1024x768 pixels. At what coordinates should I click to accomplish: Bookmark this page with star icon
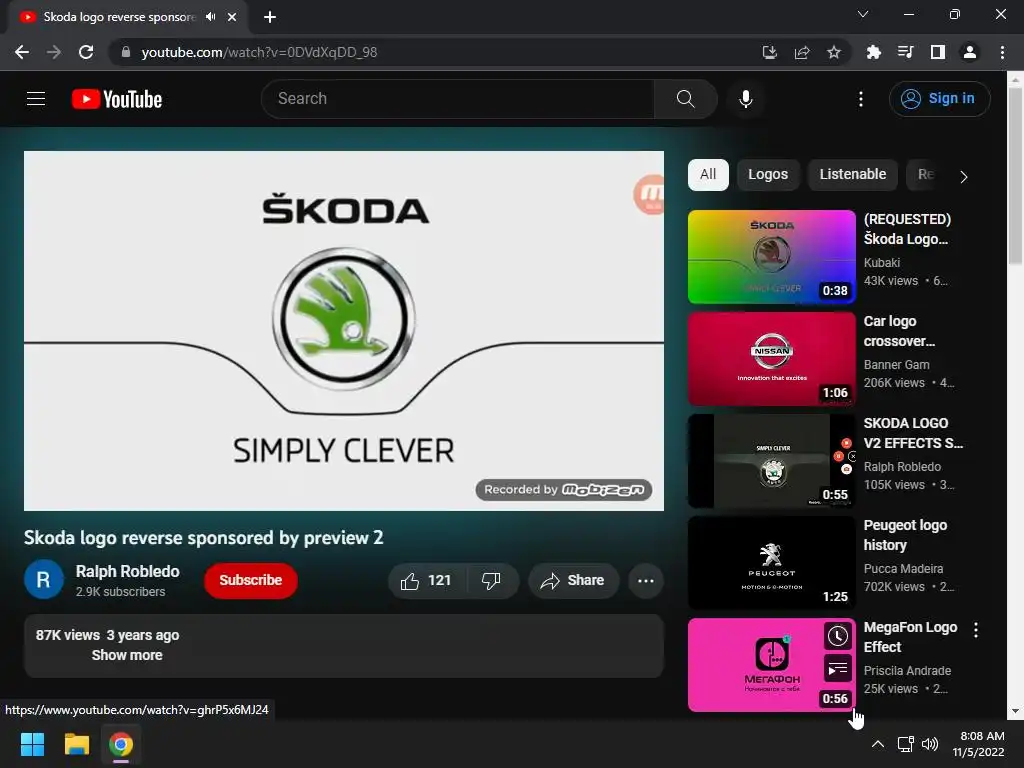pos(834,52)
